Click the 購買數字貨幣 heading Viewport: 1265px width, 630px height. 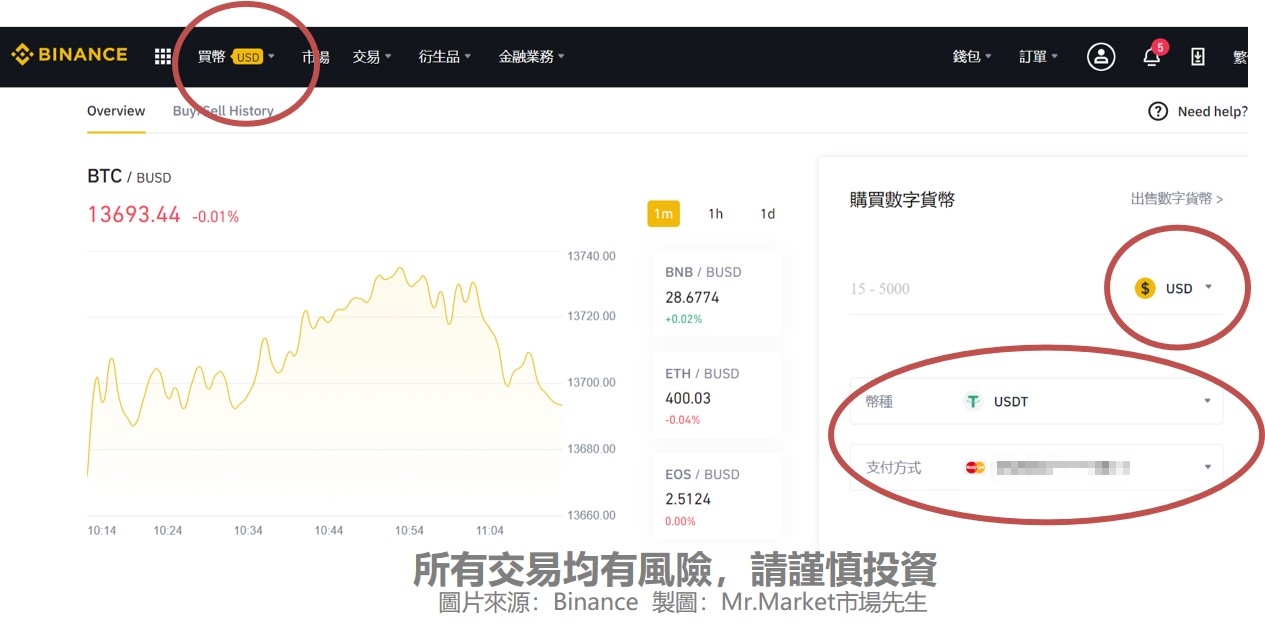pos(902,199)
